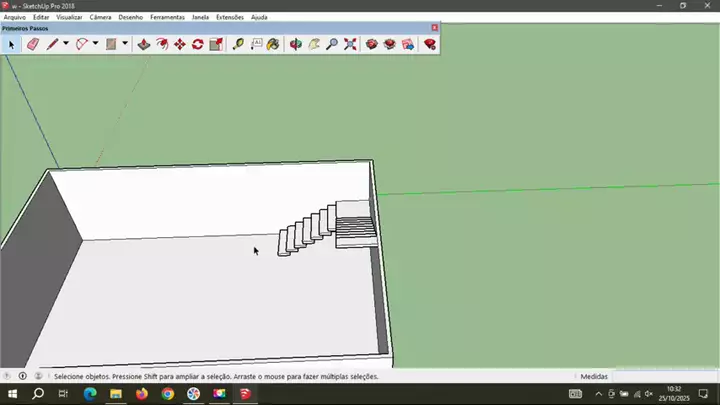Choose the Select arrow tool
Image resolution: width=720 pixels, height=405 pixels.
coord(12,44)
